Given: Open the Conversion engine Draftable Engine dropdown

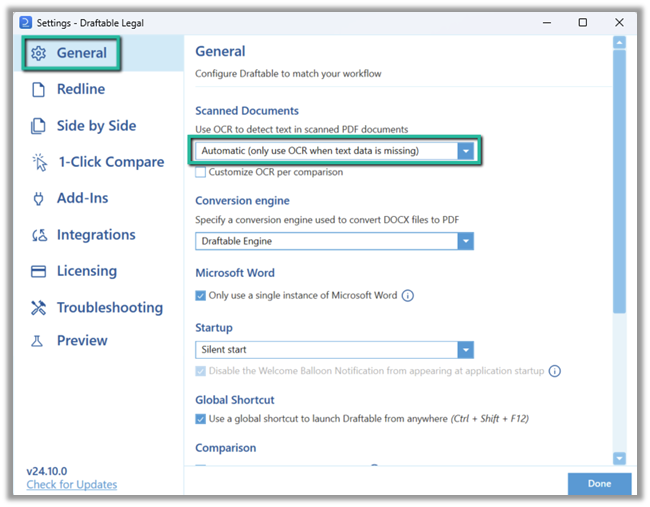Looking at the screenshot, I should pos(334,241).
